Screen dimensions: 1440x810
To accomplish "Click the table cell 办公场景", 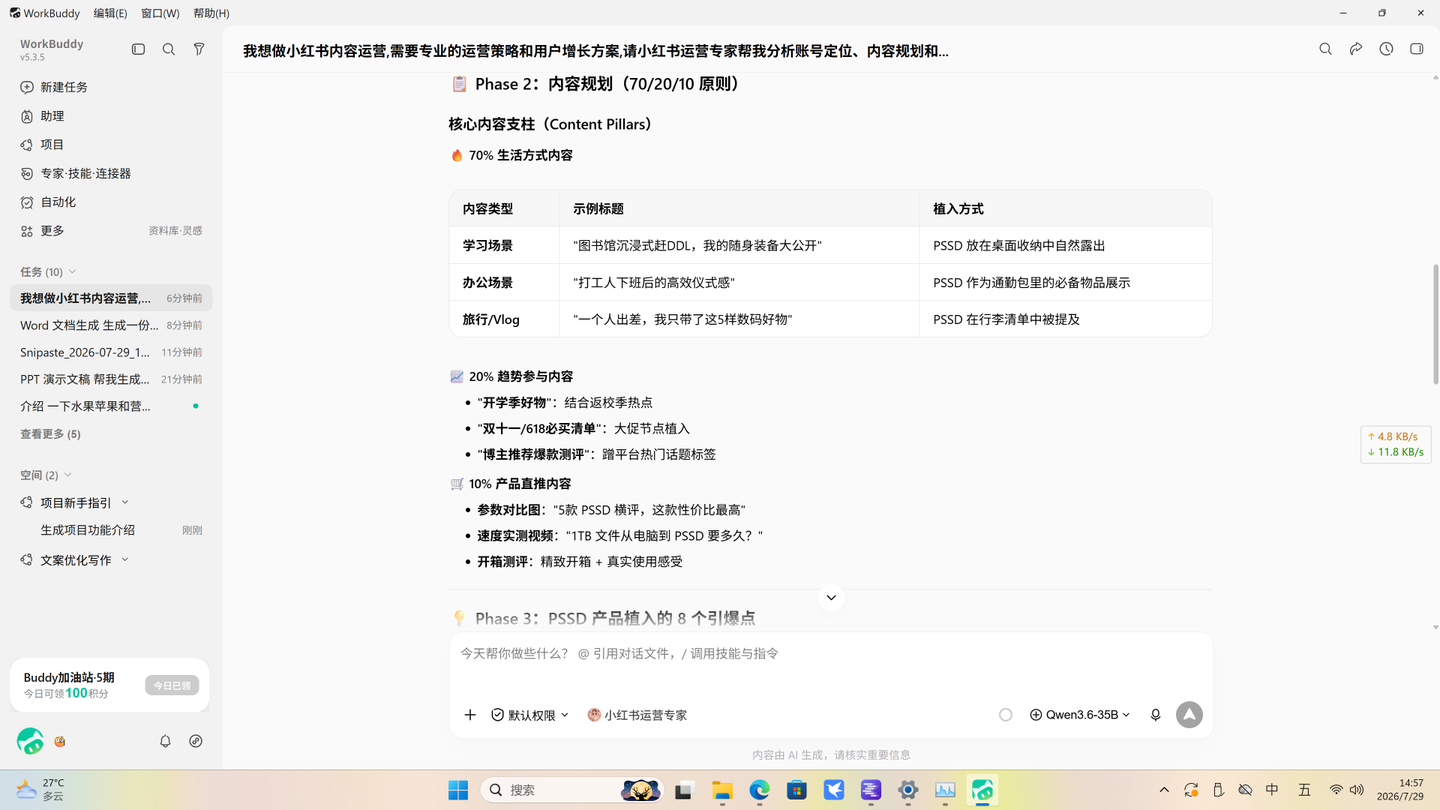I will 504,282.
